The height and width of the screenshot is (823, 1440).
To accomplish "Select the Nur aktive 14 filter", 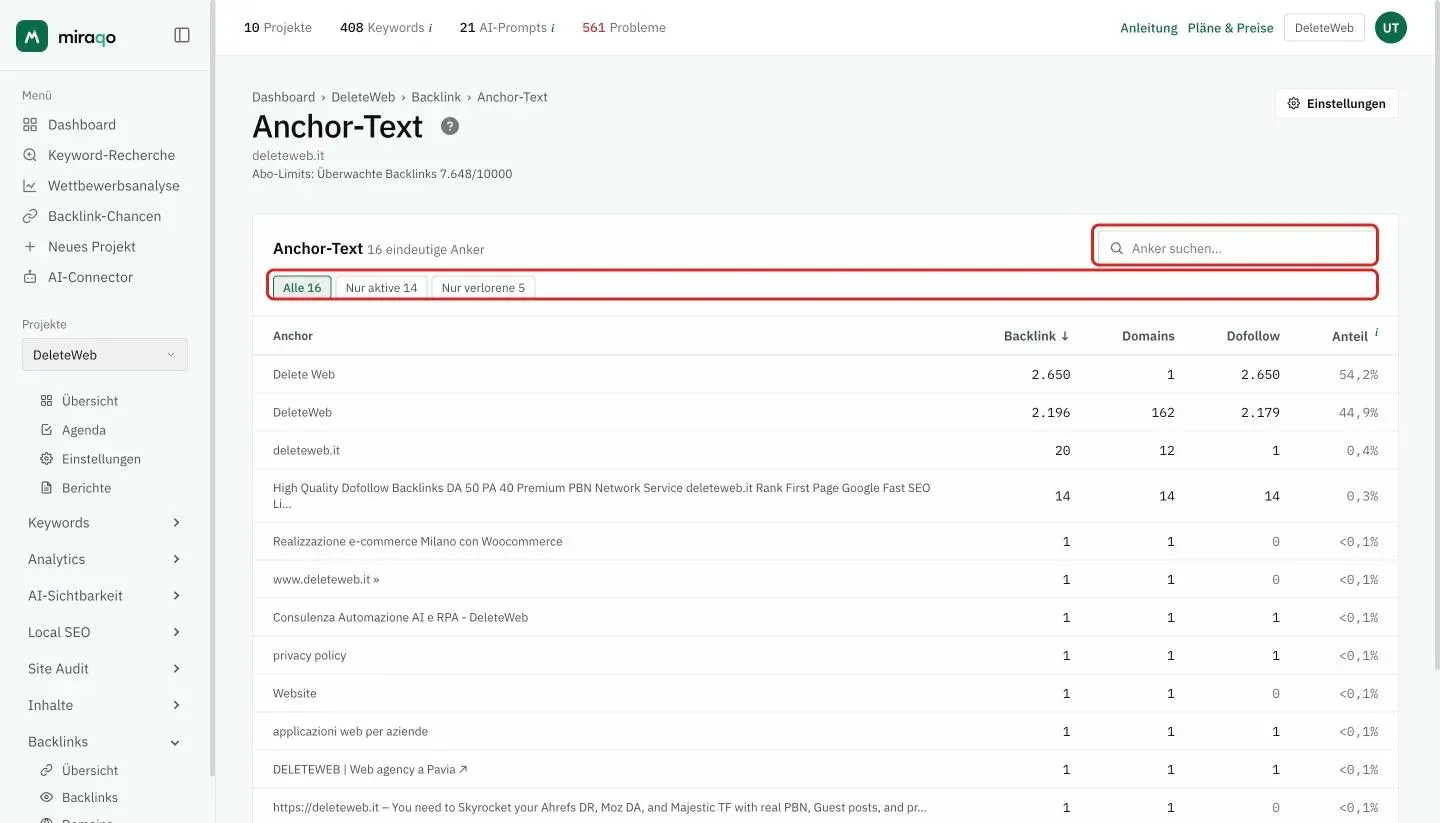I will point(381,288).
